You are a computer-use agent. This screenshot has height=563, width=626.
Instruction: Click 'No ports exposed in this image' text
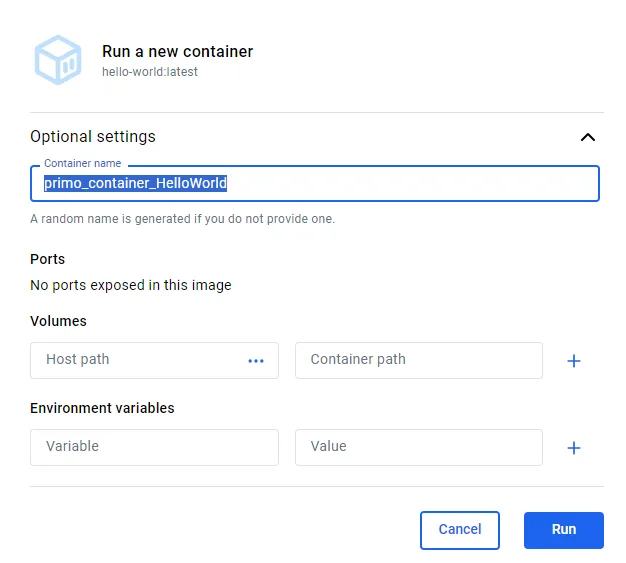pos(131,285)
